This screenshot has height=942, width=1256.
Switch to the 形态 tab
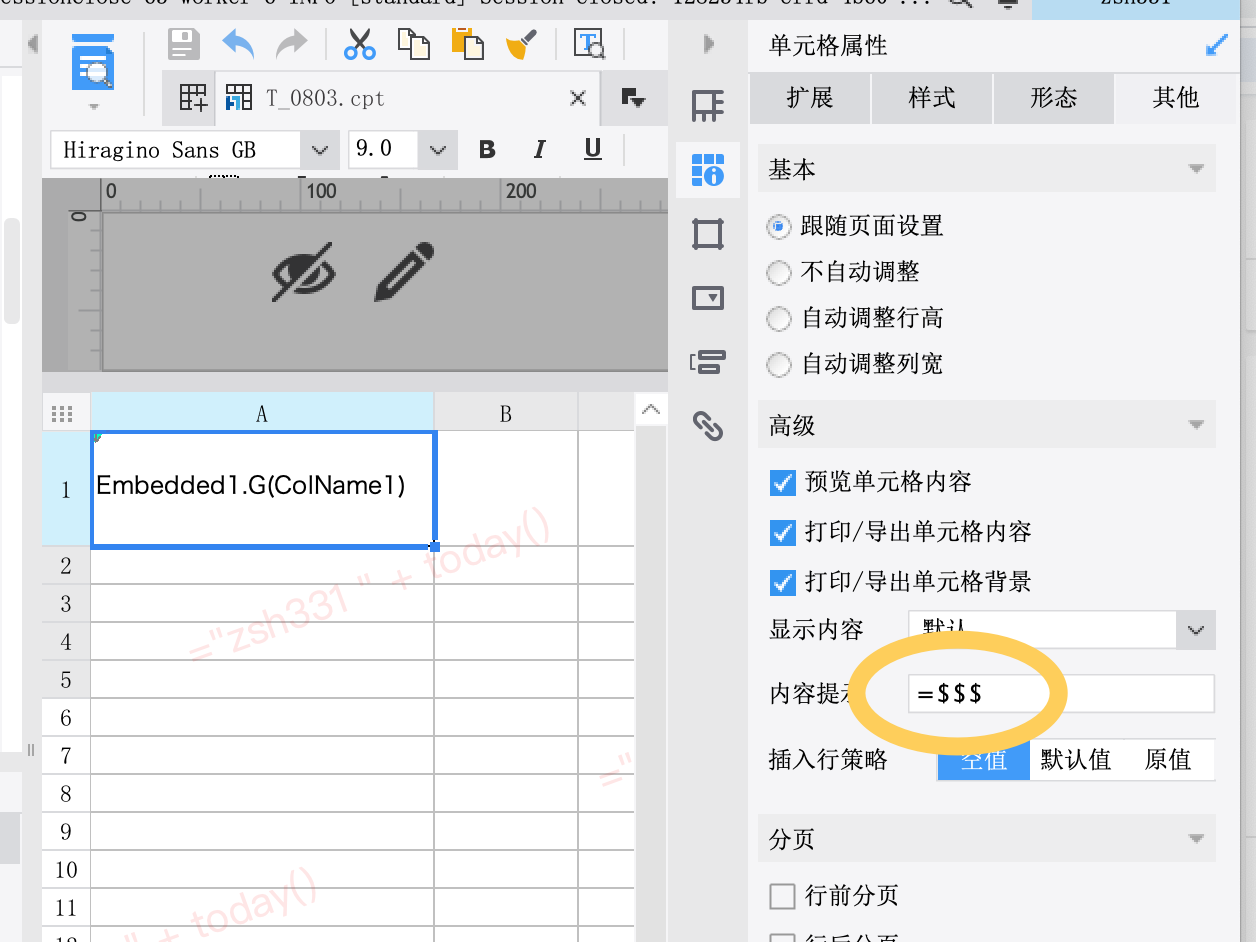[1054, 98]
